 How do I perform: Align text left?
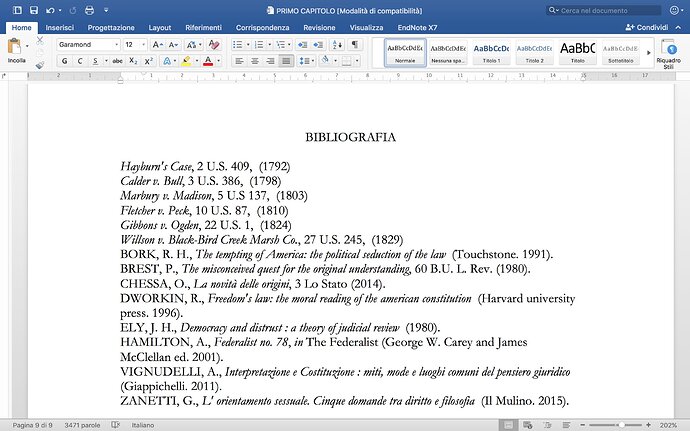tap(239, 61)
